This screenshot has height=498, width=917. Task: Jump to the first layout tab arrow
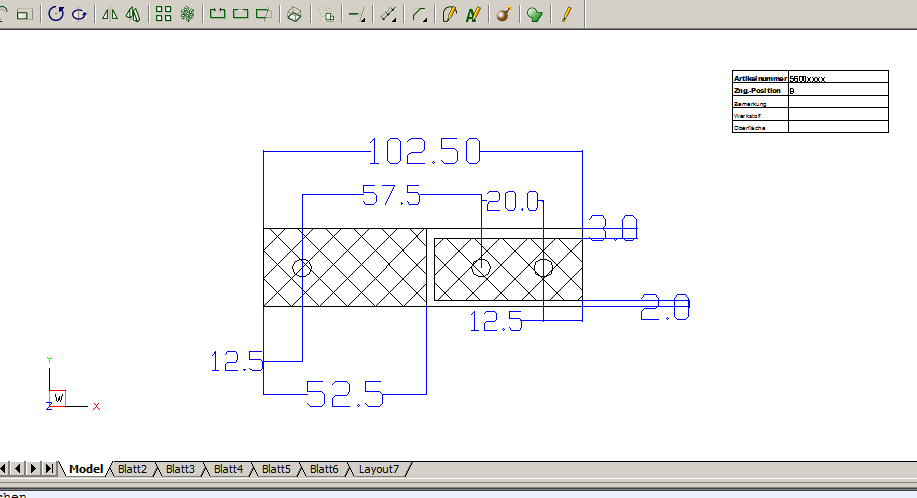click(5, 469)
